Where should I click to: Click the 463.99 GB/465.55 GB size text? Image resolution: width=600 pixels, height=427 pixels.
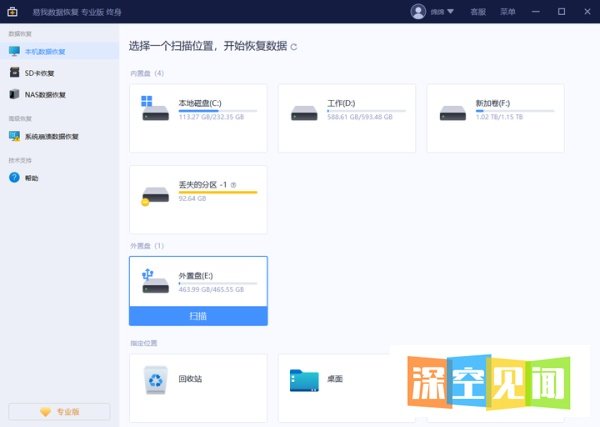(x=211, y=290)
